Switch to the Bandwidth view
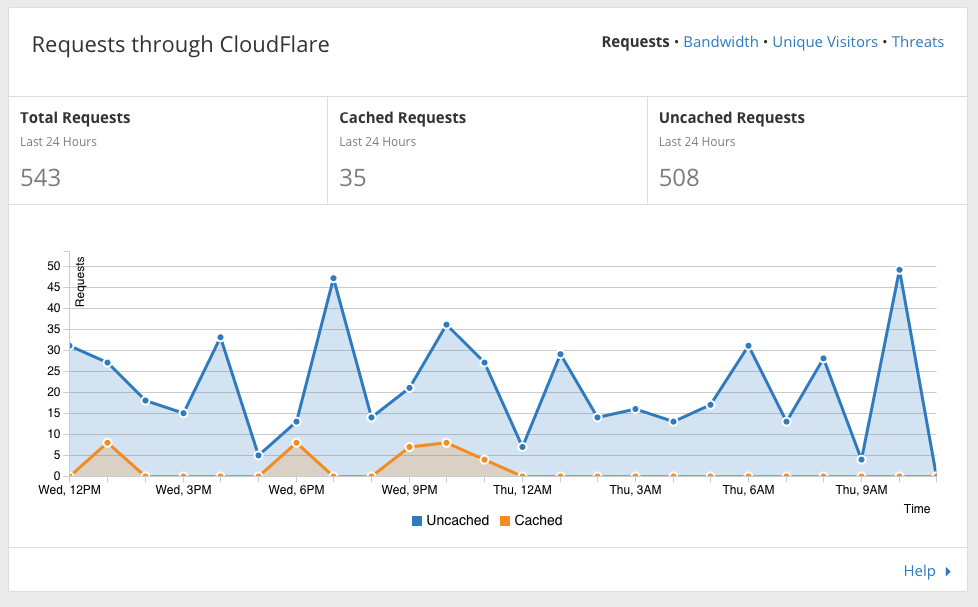The height and width of the screenshot is (607, 978). click(720, 42)
